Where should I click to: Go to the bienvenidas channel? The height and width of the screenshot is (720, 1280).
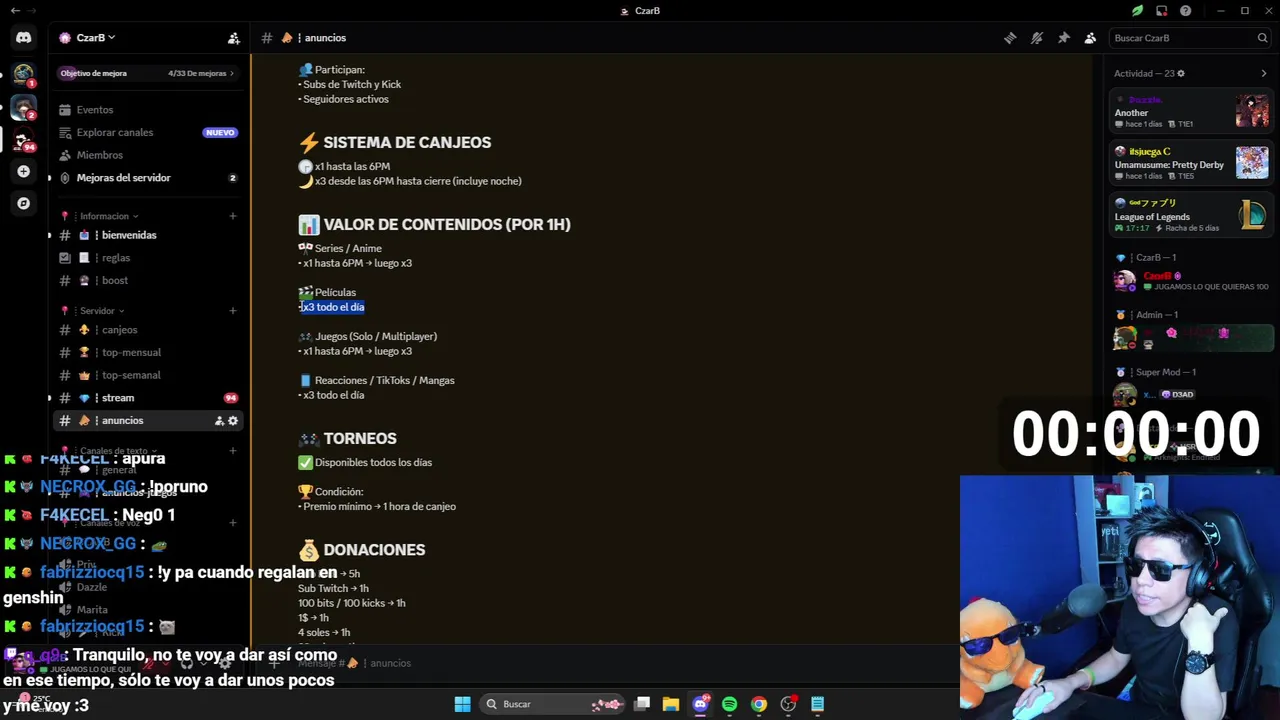[x=148, y=235]
